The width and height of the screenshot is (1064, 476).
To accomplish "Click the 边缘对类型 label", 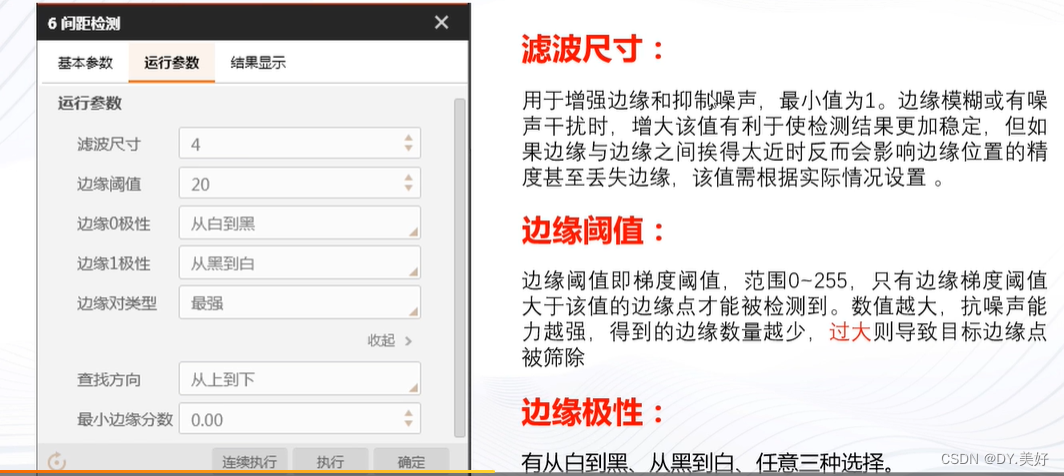I will point(117,303).
